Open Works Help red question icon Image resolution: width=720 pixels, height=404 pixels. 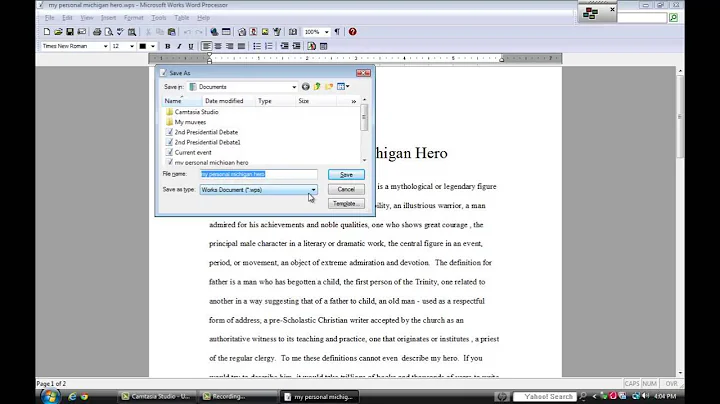[x=352, y=32]
